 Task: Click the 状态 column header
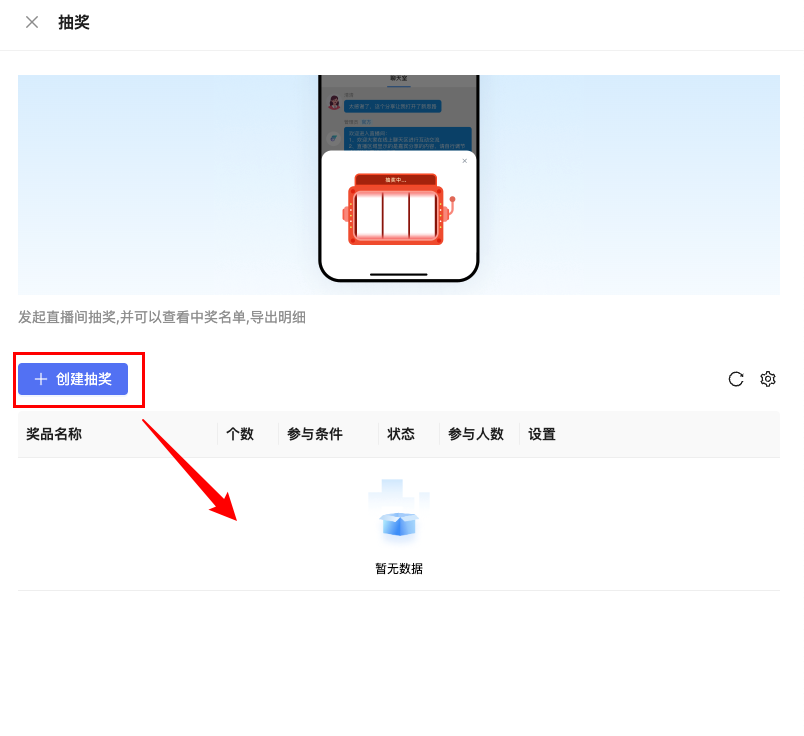[x=401, y=434]
